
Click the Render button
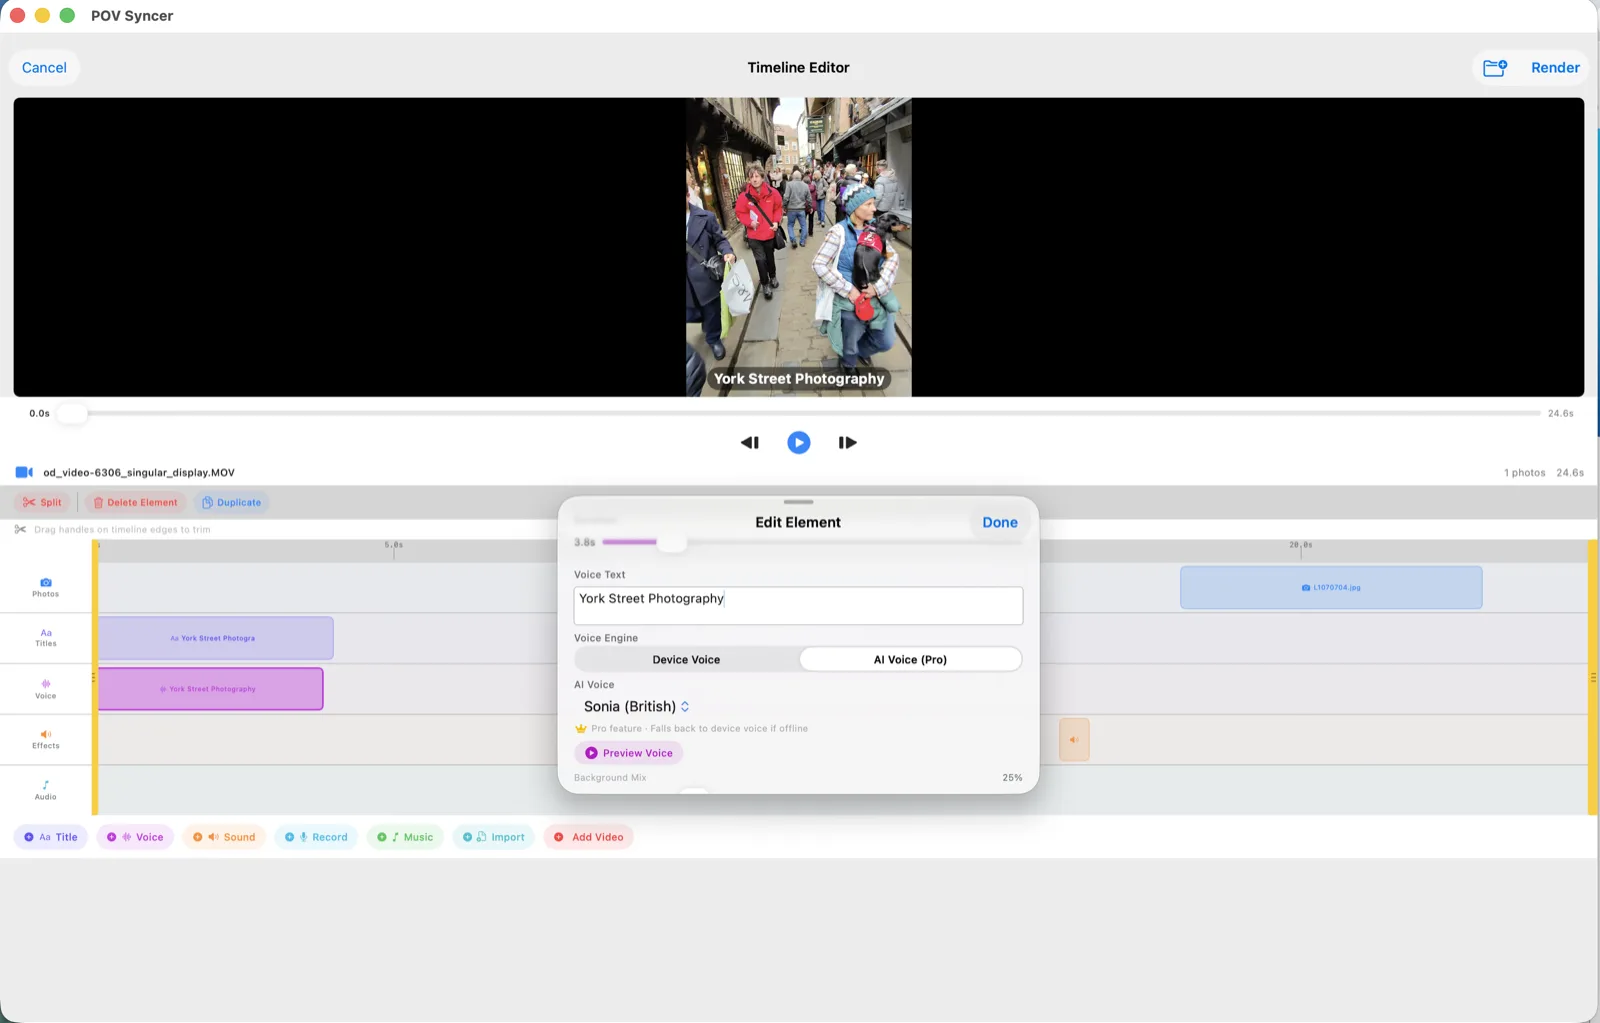[1555, 68]
